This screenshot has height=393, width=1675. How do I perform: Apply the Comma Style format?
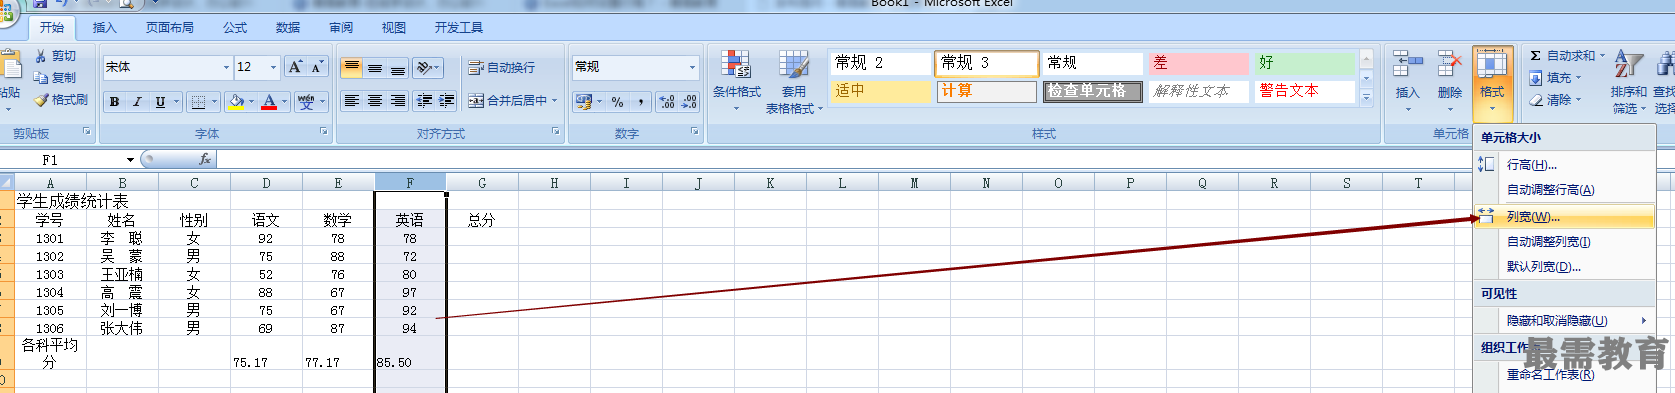(x=641, y=101)
